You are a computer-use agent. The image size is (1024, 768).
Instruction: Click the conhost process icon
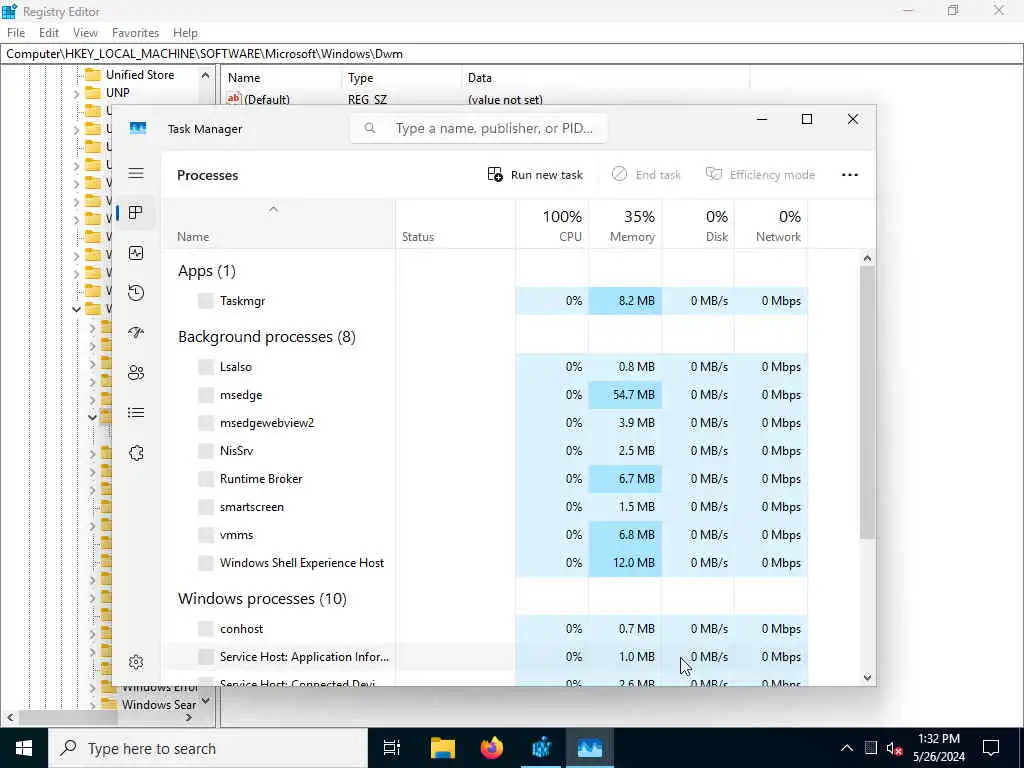206,628
